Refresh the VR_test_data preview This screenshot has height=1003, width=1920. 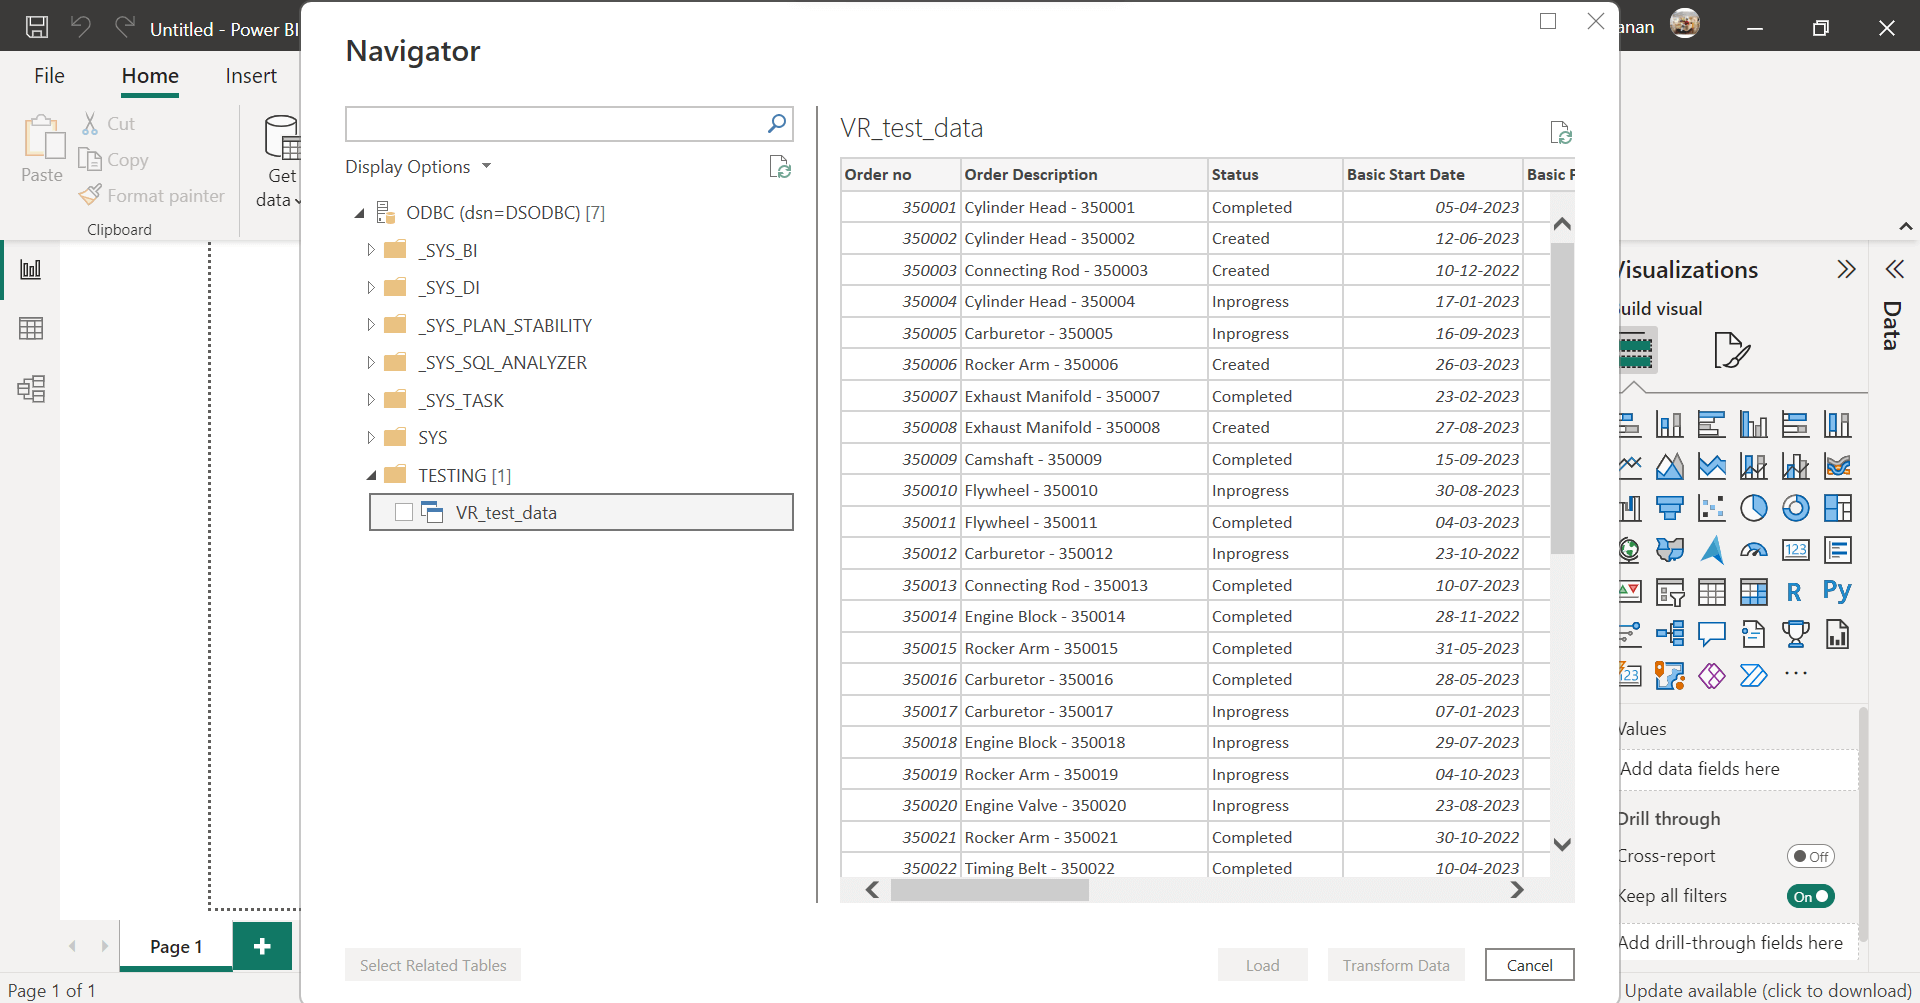pos(1562,132)
